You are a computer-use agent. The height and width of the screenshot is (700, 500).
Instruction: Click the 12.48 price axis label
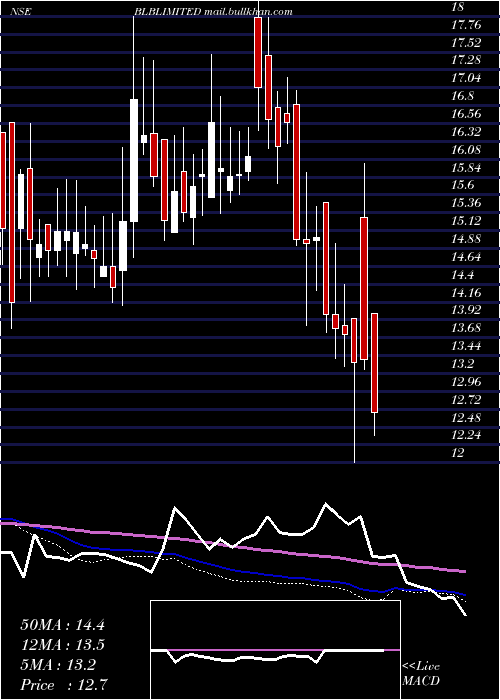[x=466, y=417]
